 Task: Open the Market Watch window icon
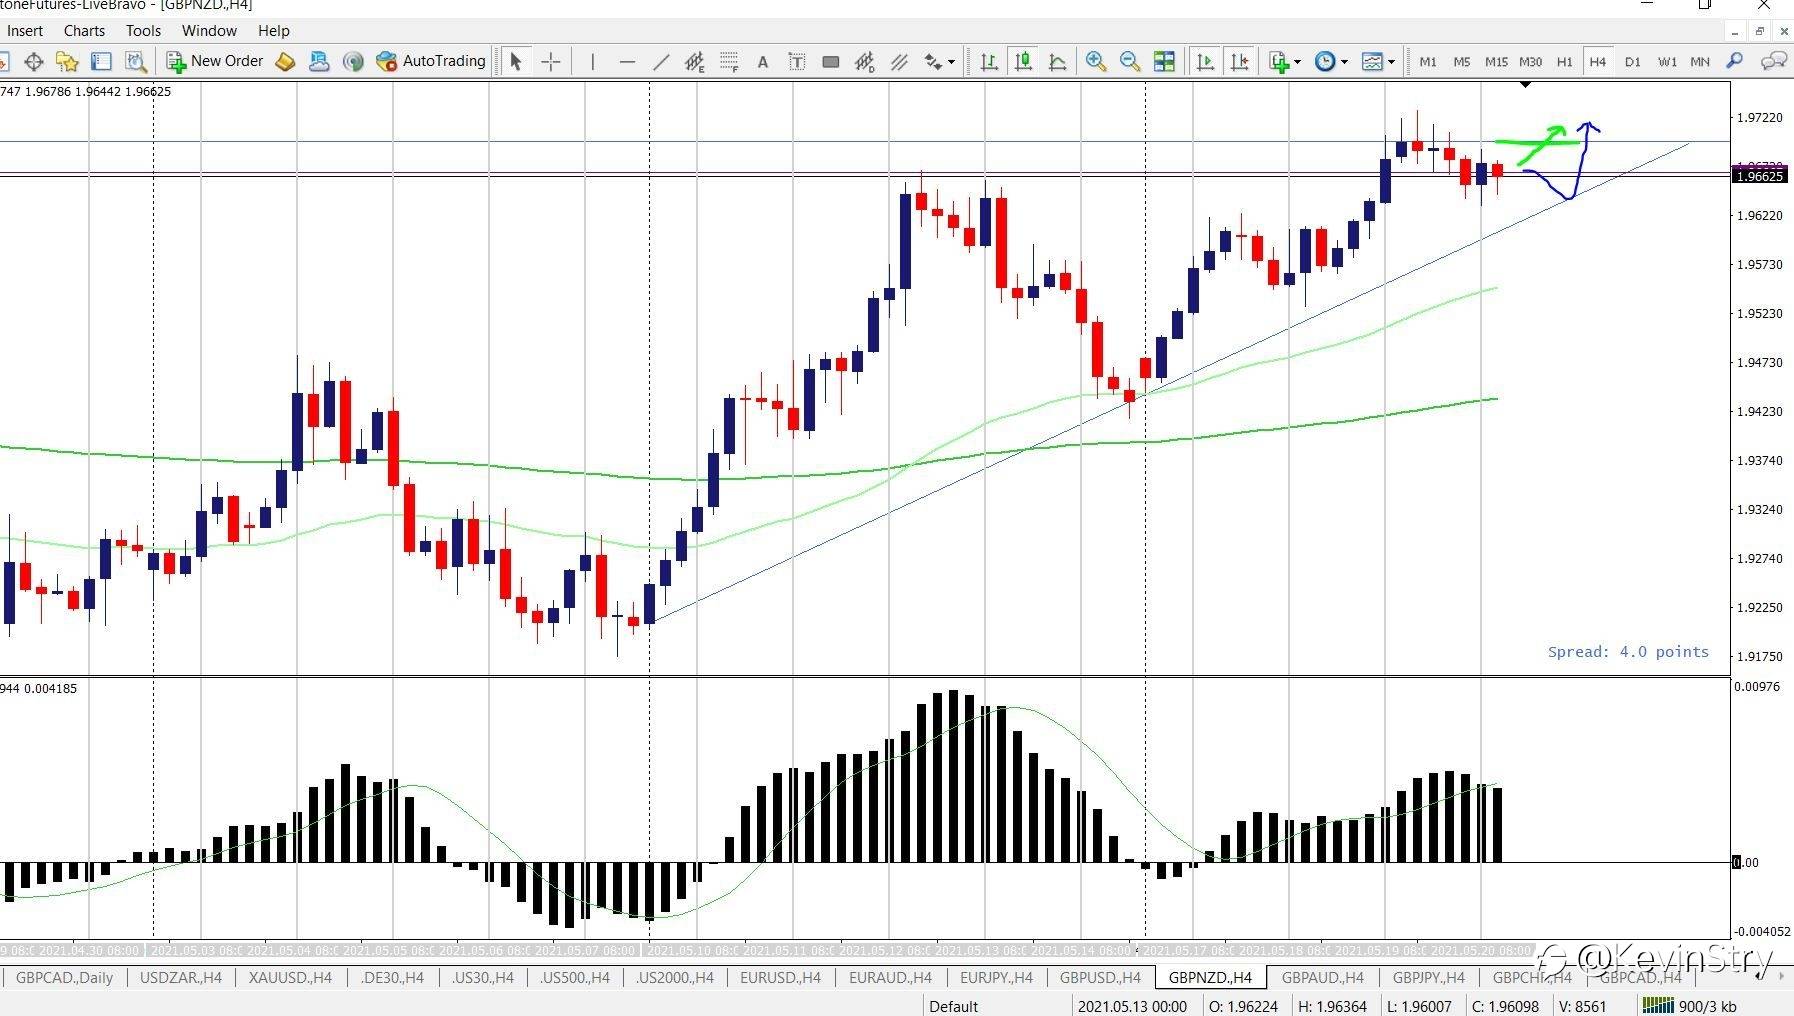click(x=2, y=61)
